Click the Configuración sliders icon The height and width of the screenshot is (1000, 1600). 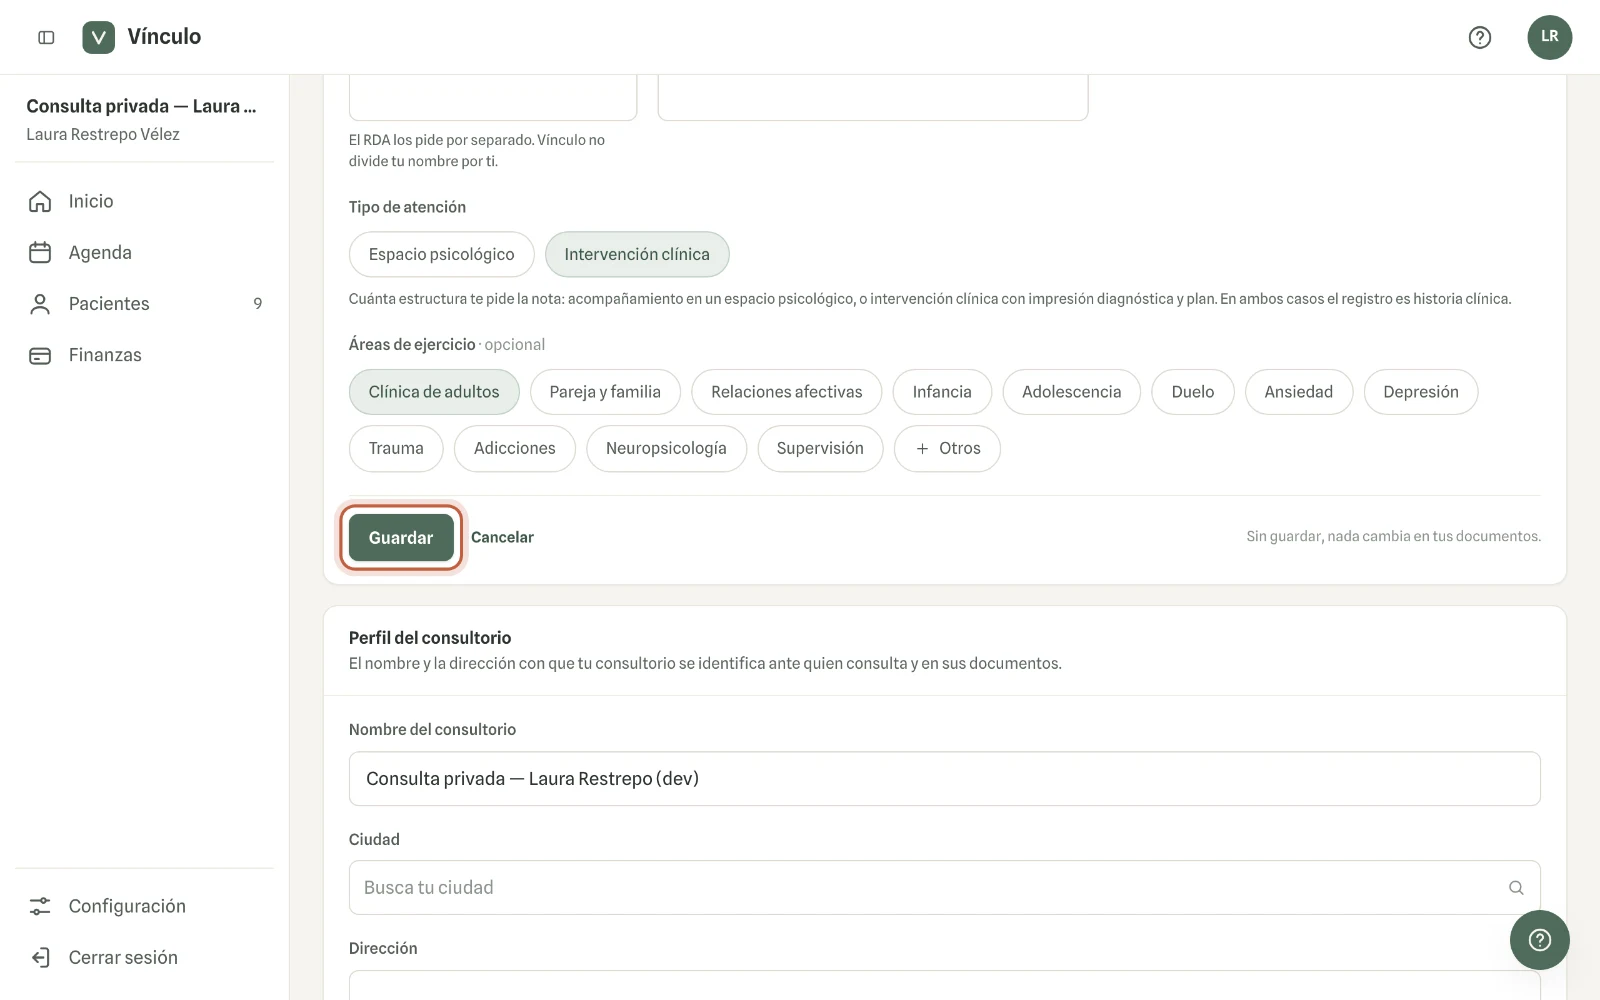point(40,906)
